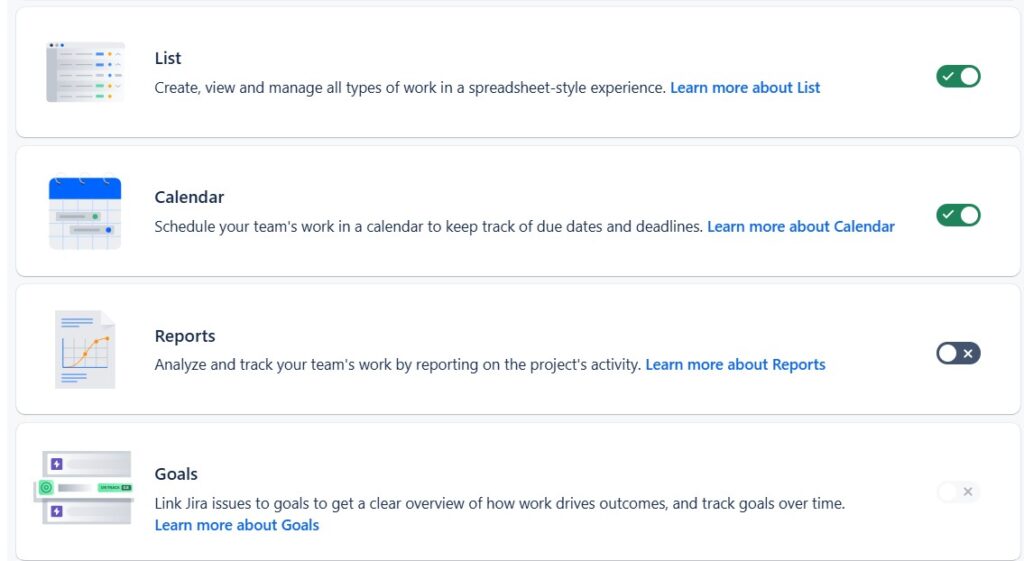Click the Calendar feature heading
The height and width of the screenshot is (561, 1024).
click(189, 197)
